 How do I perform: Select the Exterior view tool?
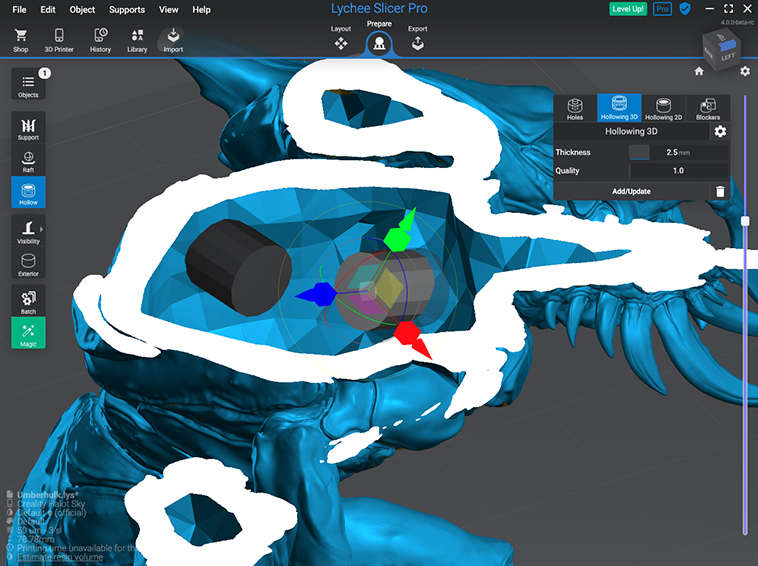pyautogui.click(x=28, y=263)
